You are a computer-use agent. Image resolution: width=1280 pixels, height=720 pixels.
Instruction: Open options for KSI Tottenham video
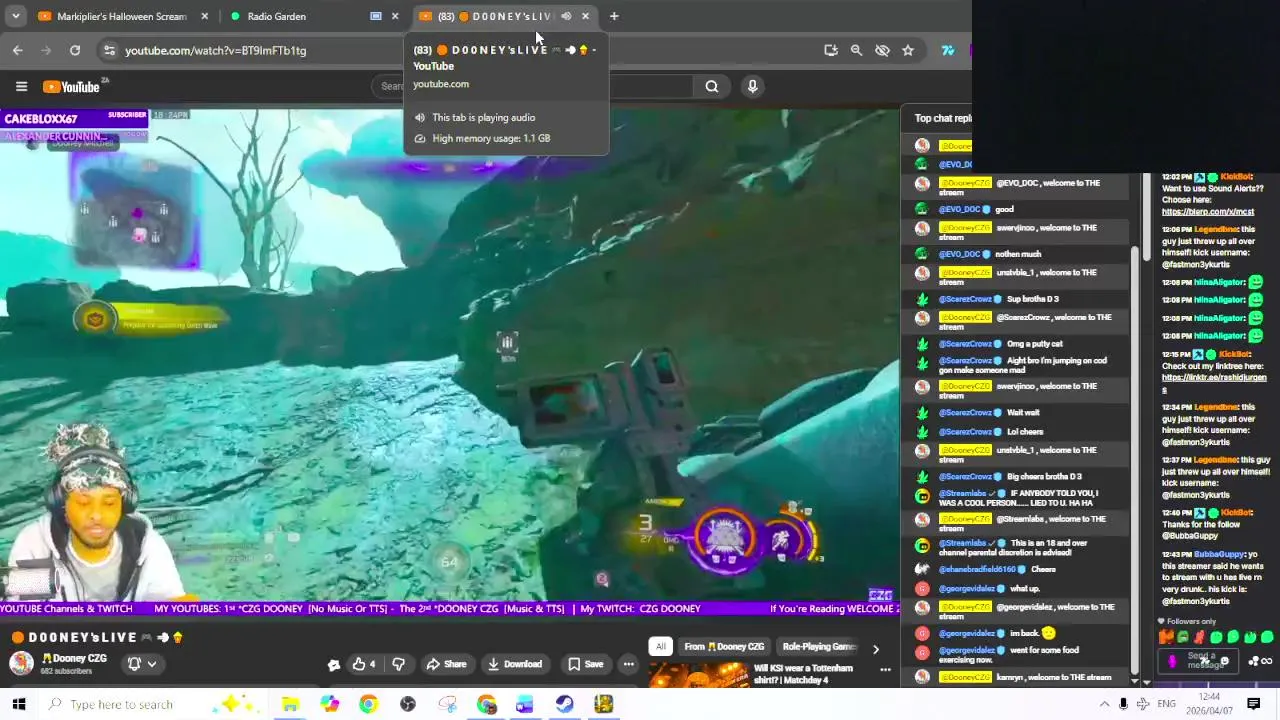tap(885, 669)
